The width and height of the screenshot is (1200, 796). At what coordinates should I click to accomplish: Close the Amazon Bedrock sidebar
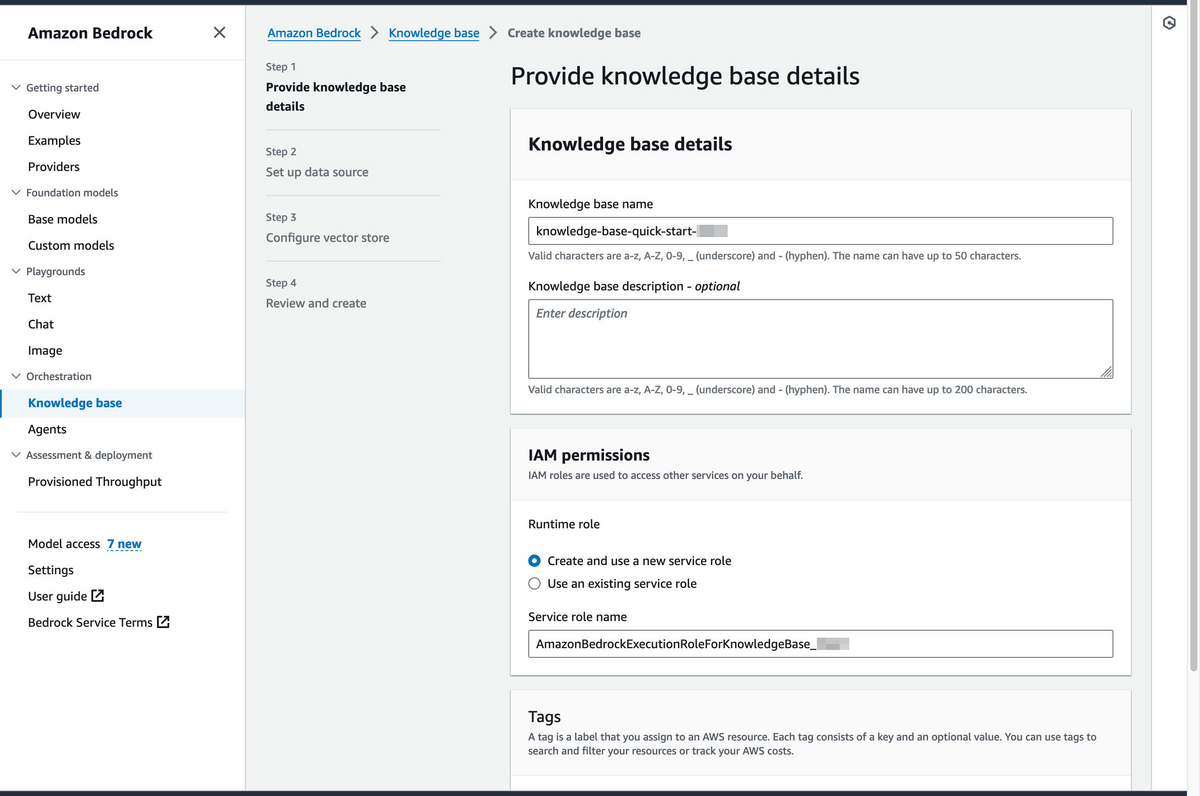219,33
